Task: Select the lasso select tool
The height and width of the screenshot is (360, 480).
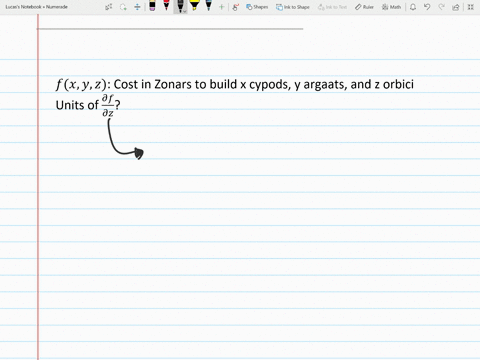Action: pyautogui.click(x=123, y=7)
